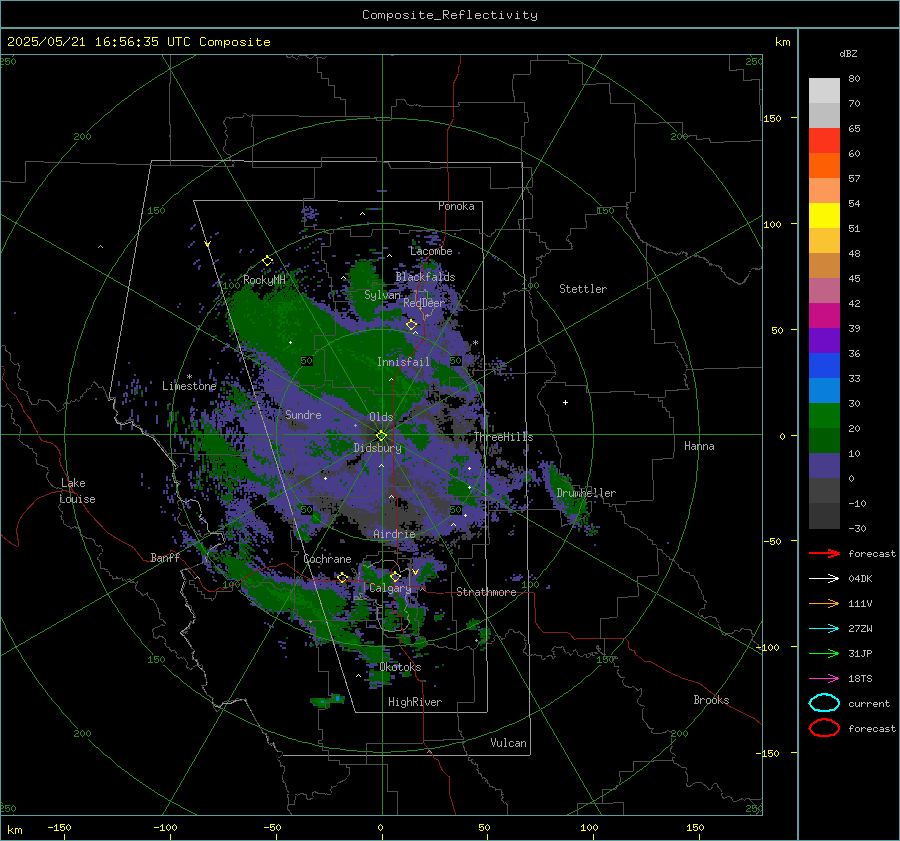Click the Limestone label
The width and height of the screenshot is (900, 841).
point(189,386)
